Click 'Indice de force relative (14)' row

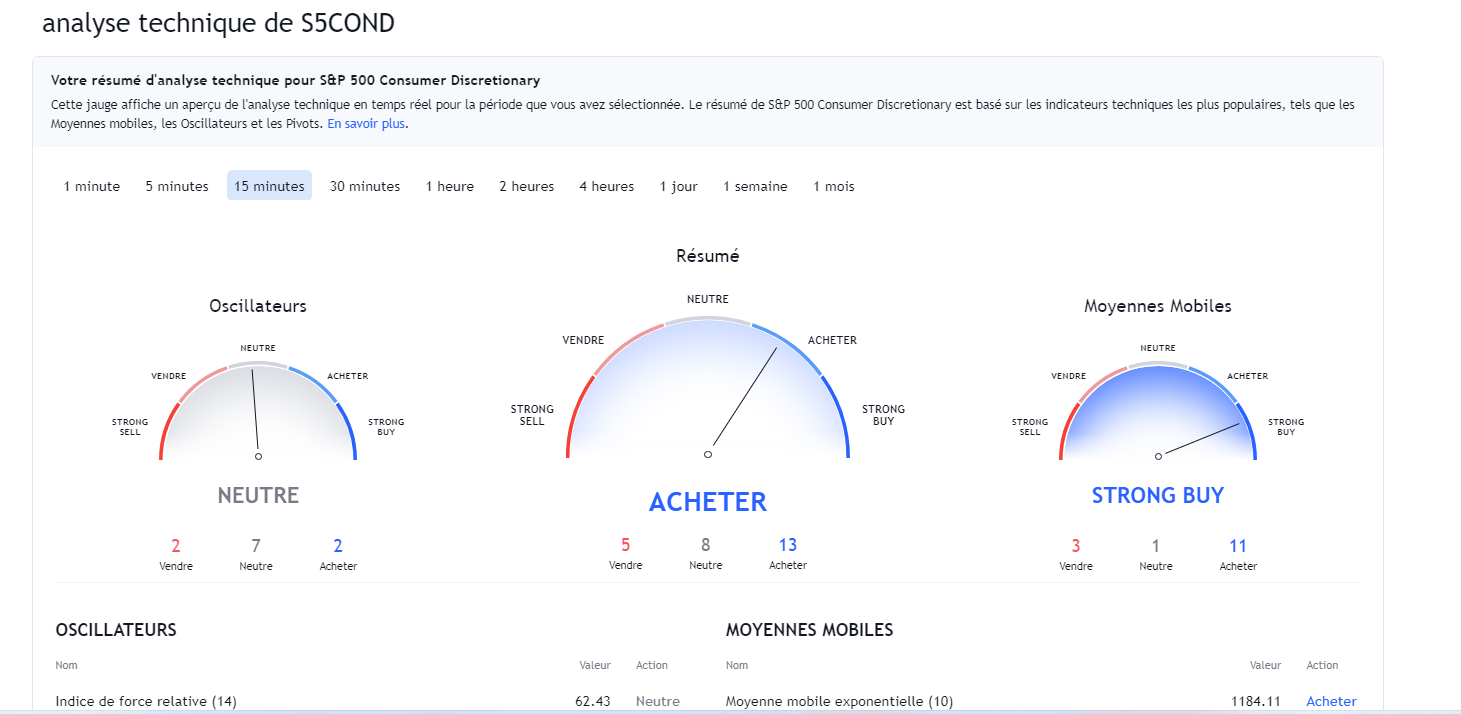[368, 701]
